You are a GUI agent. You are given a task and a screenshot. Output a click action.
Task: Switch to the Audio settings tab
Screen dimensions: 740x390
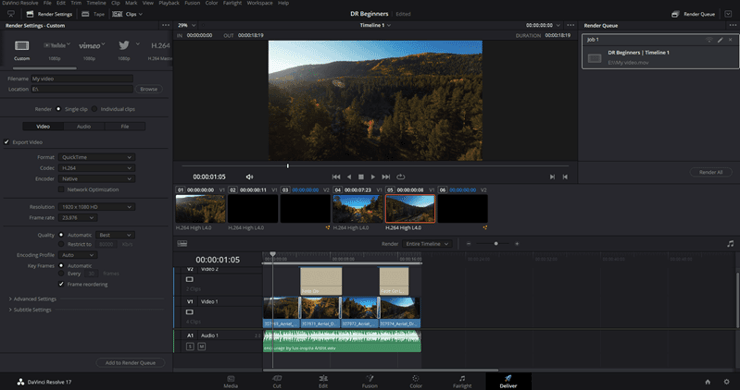pos(84,127)
